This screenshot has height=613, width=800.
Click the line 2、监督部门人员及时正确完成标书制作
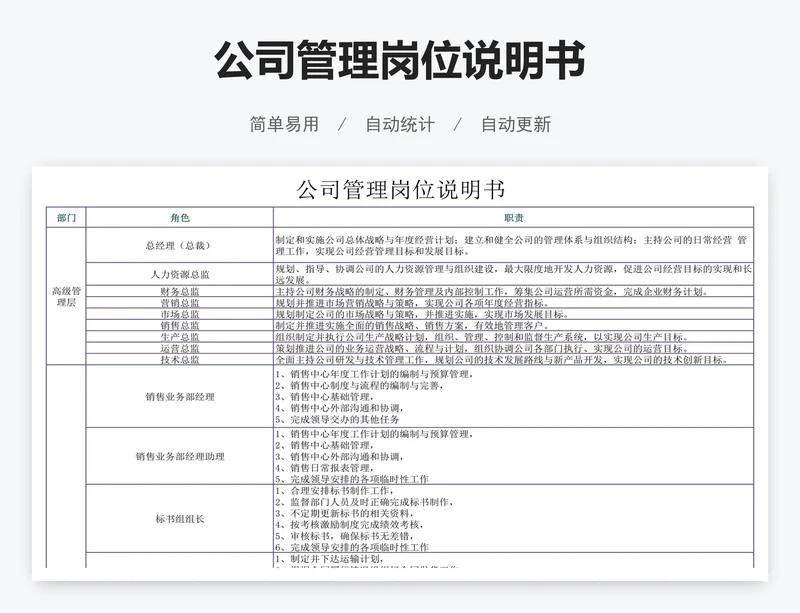click(365, 502)
